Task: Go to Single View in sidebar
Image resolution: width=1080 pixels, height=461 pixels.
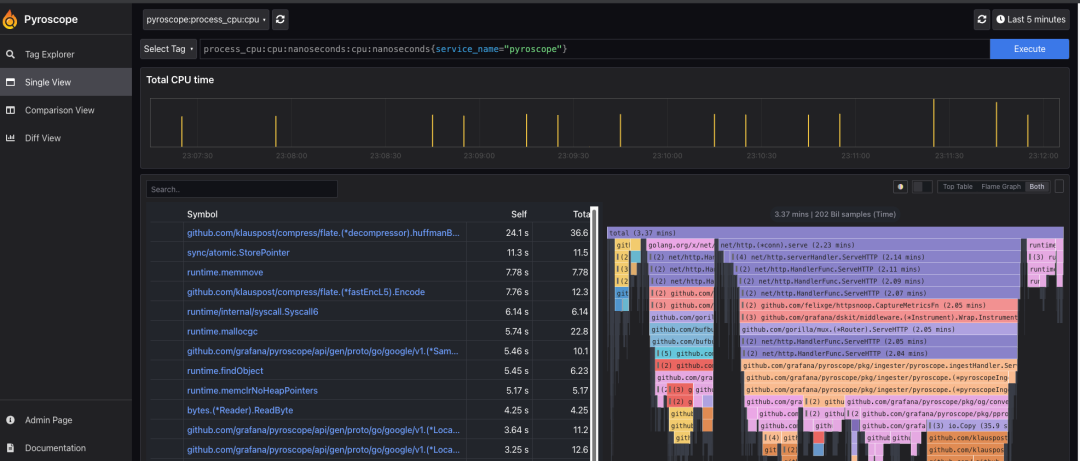Action: [x=66, y=82]
